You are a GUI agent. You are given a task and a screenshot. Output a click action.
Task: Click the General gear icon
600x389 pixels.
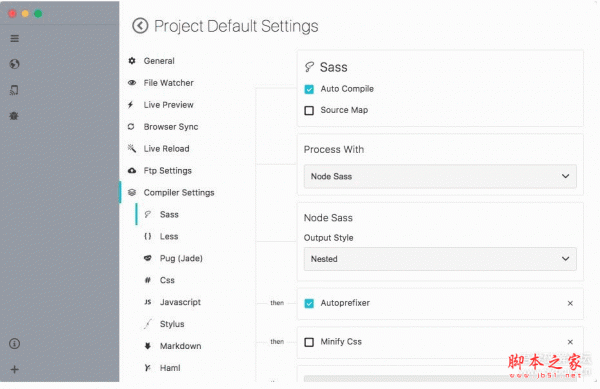(132, 61)
